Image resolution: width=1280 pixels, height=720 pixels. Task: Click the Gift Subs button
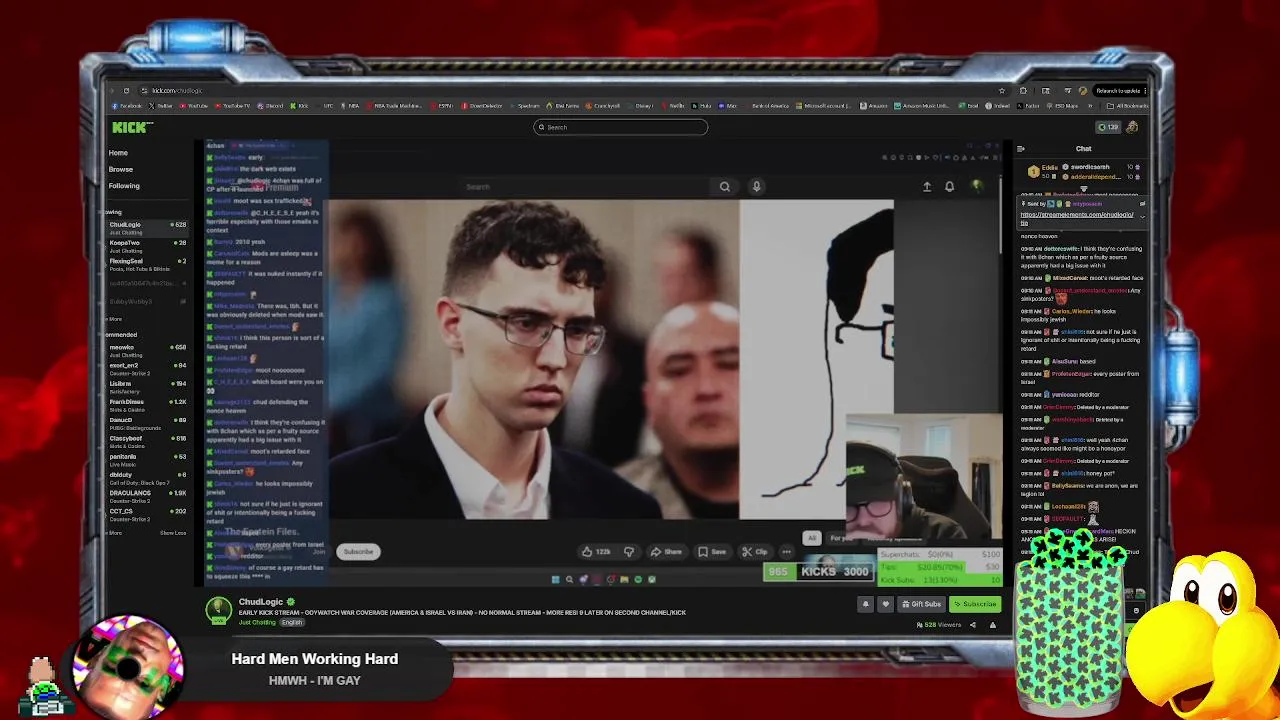coord(921,604)
